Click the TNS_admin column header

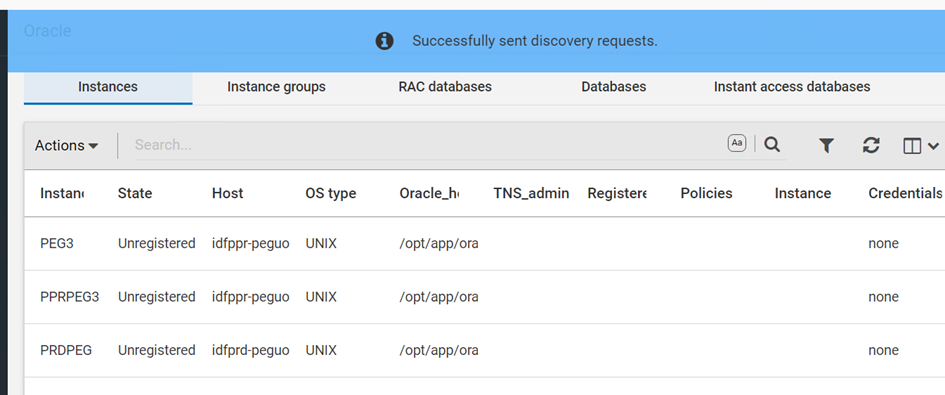(x=531, y=193)
